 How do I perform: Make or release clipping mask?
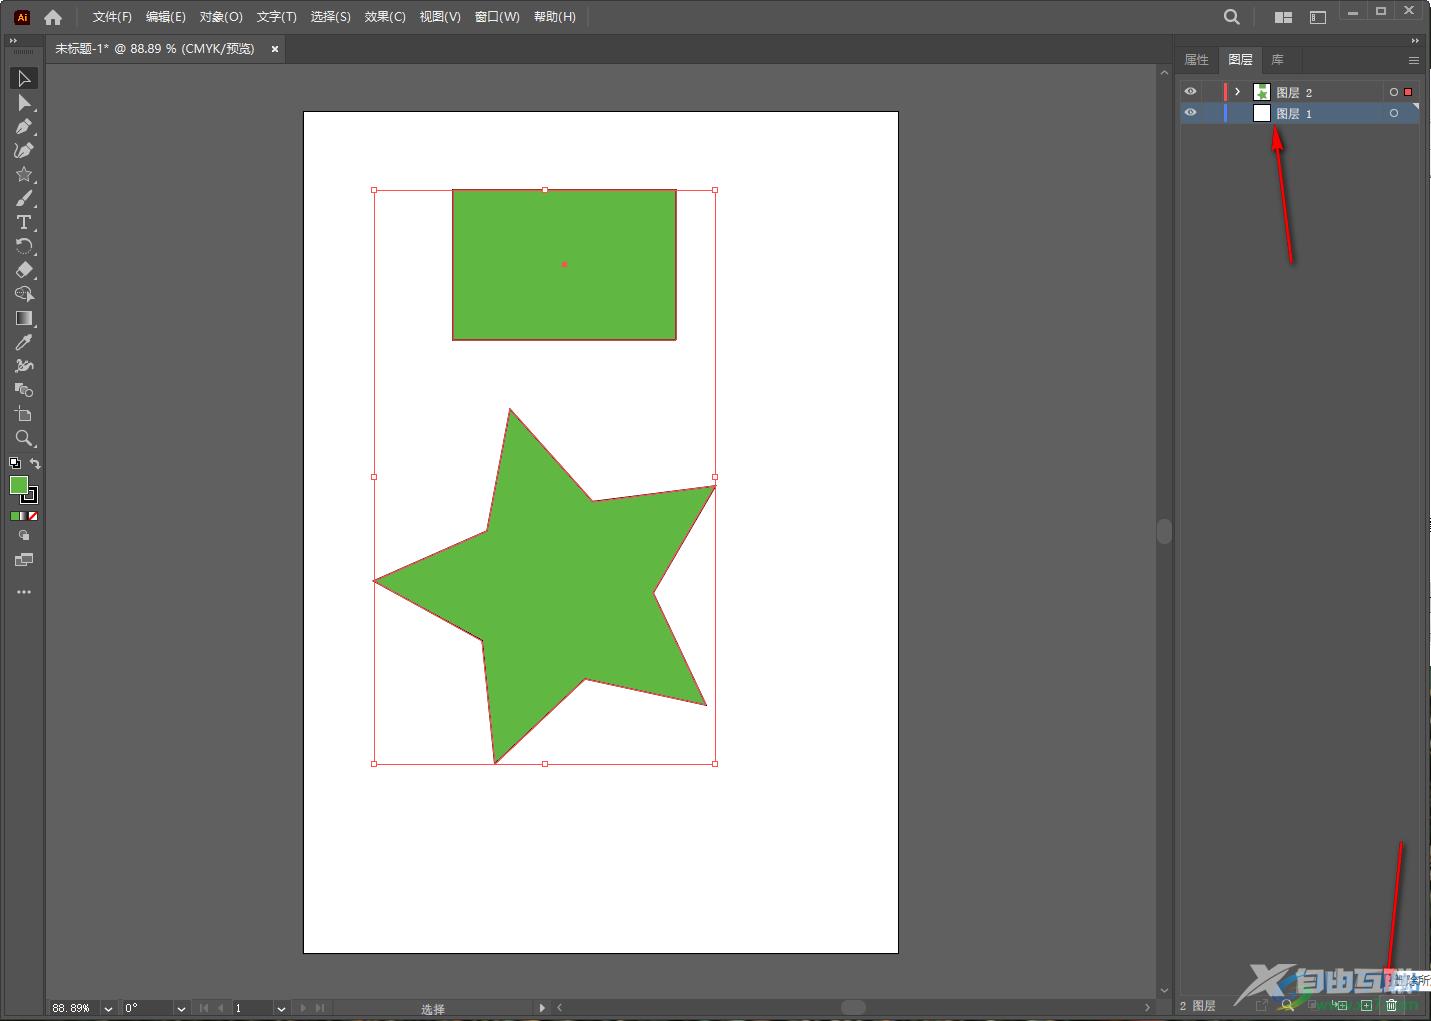coord(1313,1005)
